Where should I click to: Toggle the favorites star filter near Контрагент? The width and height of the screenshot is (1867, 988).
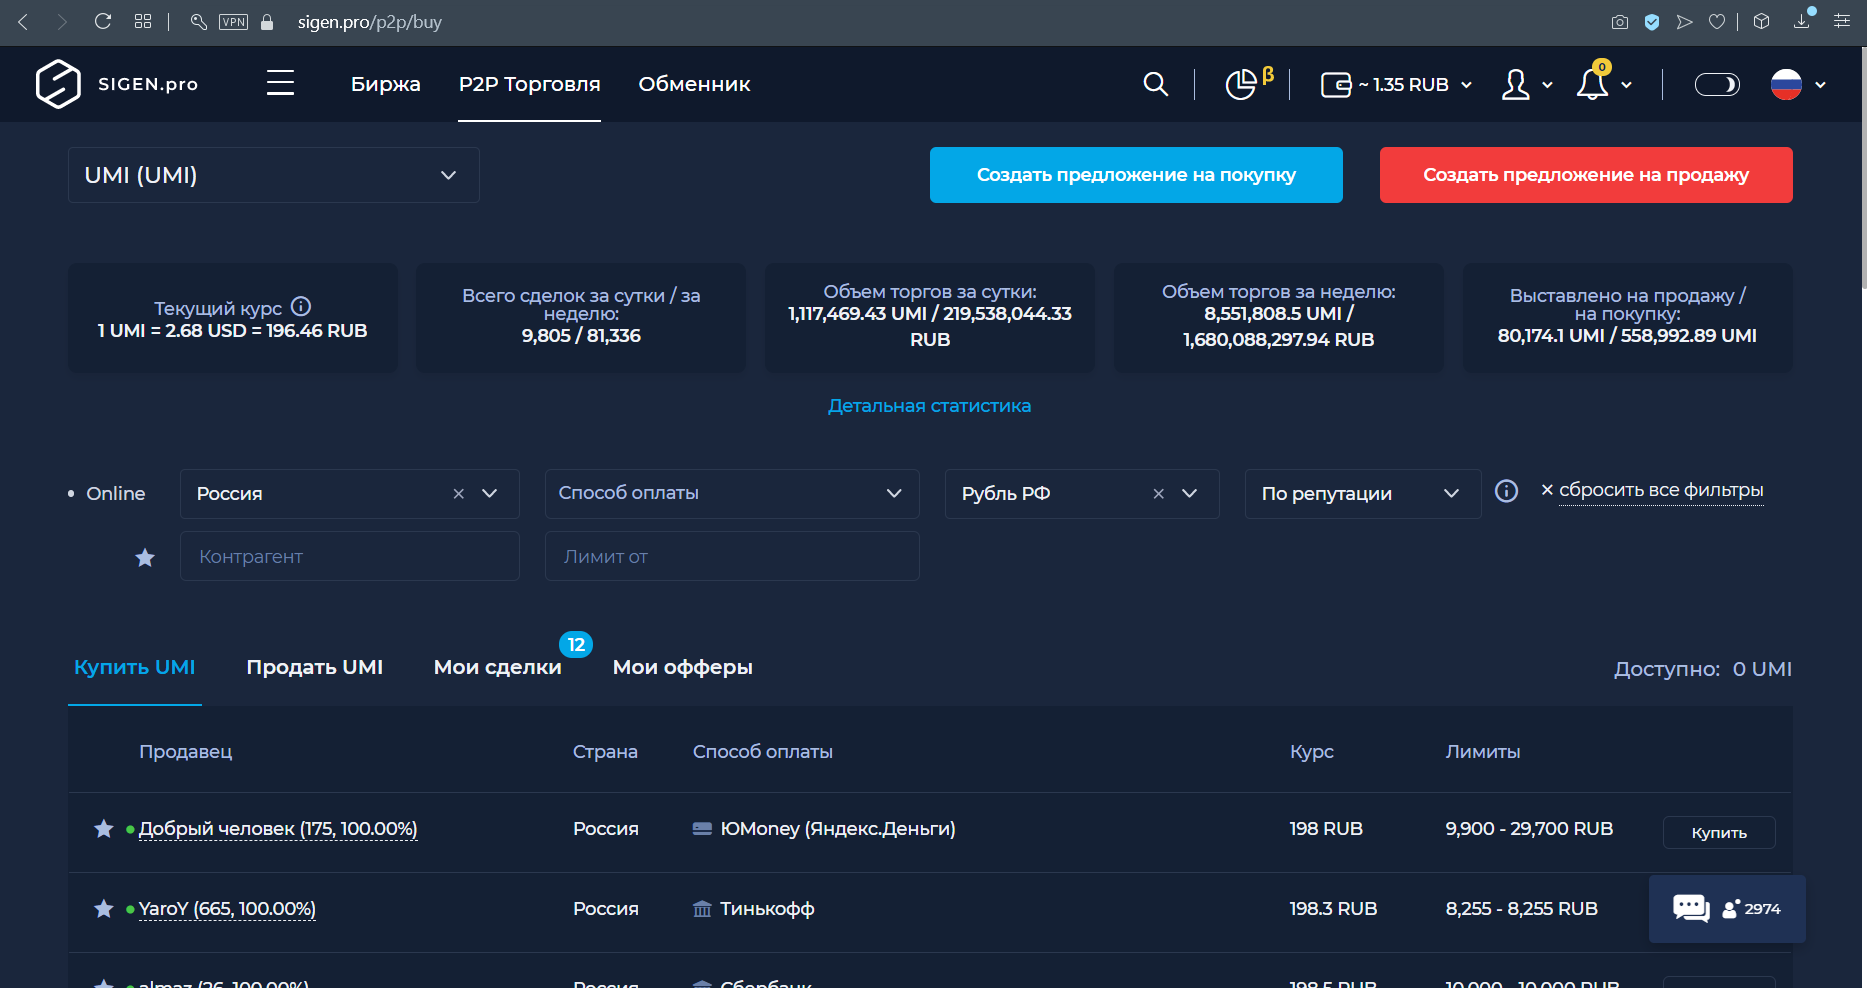click(145, 558)
